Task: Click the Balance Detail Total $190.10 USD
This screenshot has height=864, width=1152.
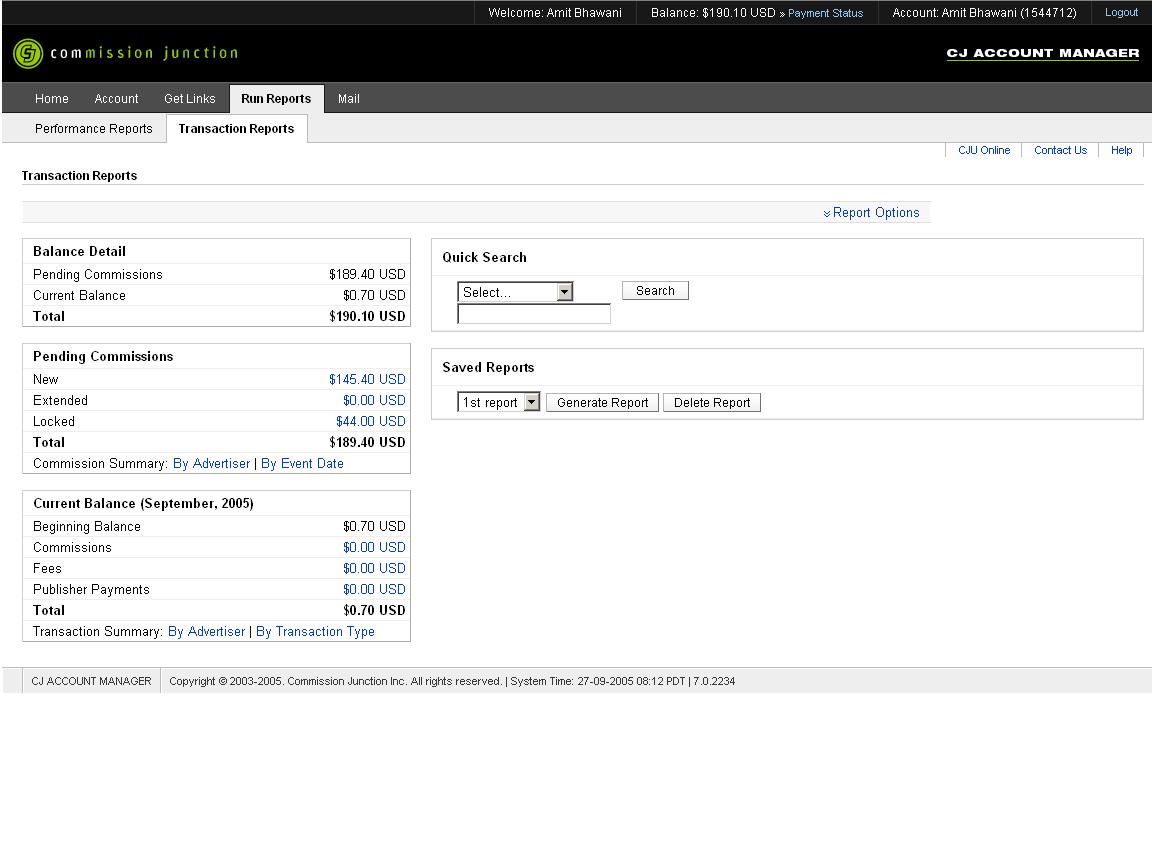Action: click(x=367, y=316)
